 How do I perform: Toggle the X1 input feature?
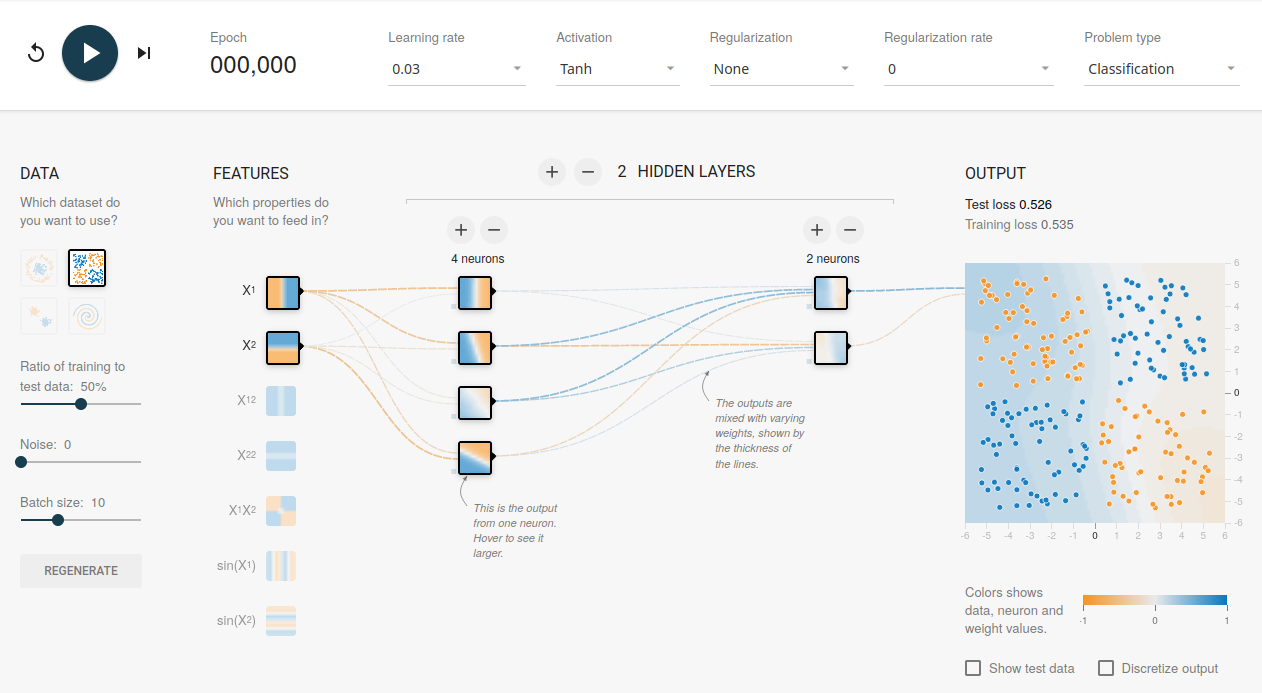(283, 291)
